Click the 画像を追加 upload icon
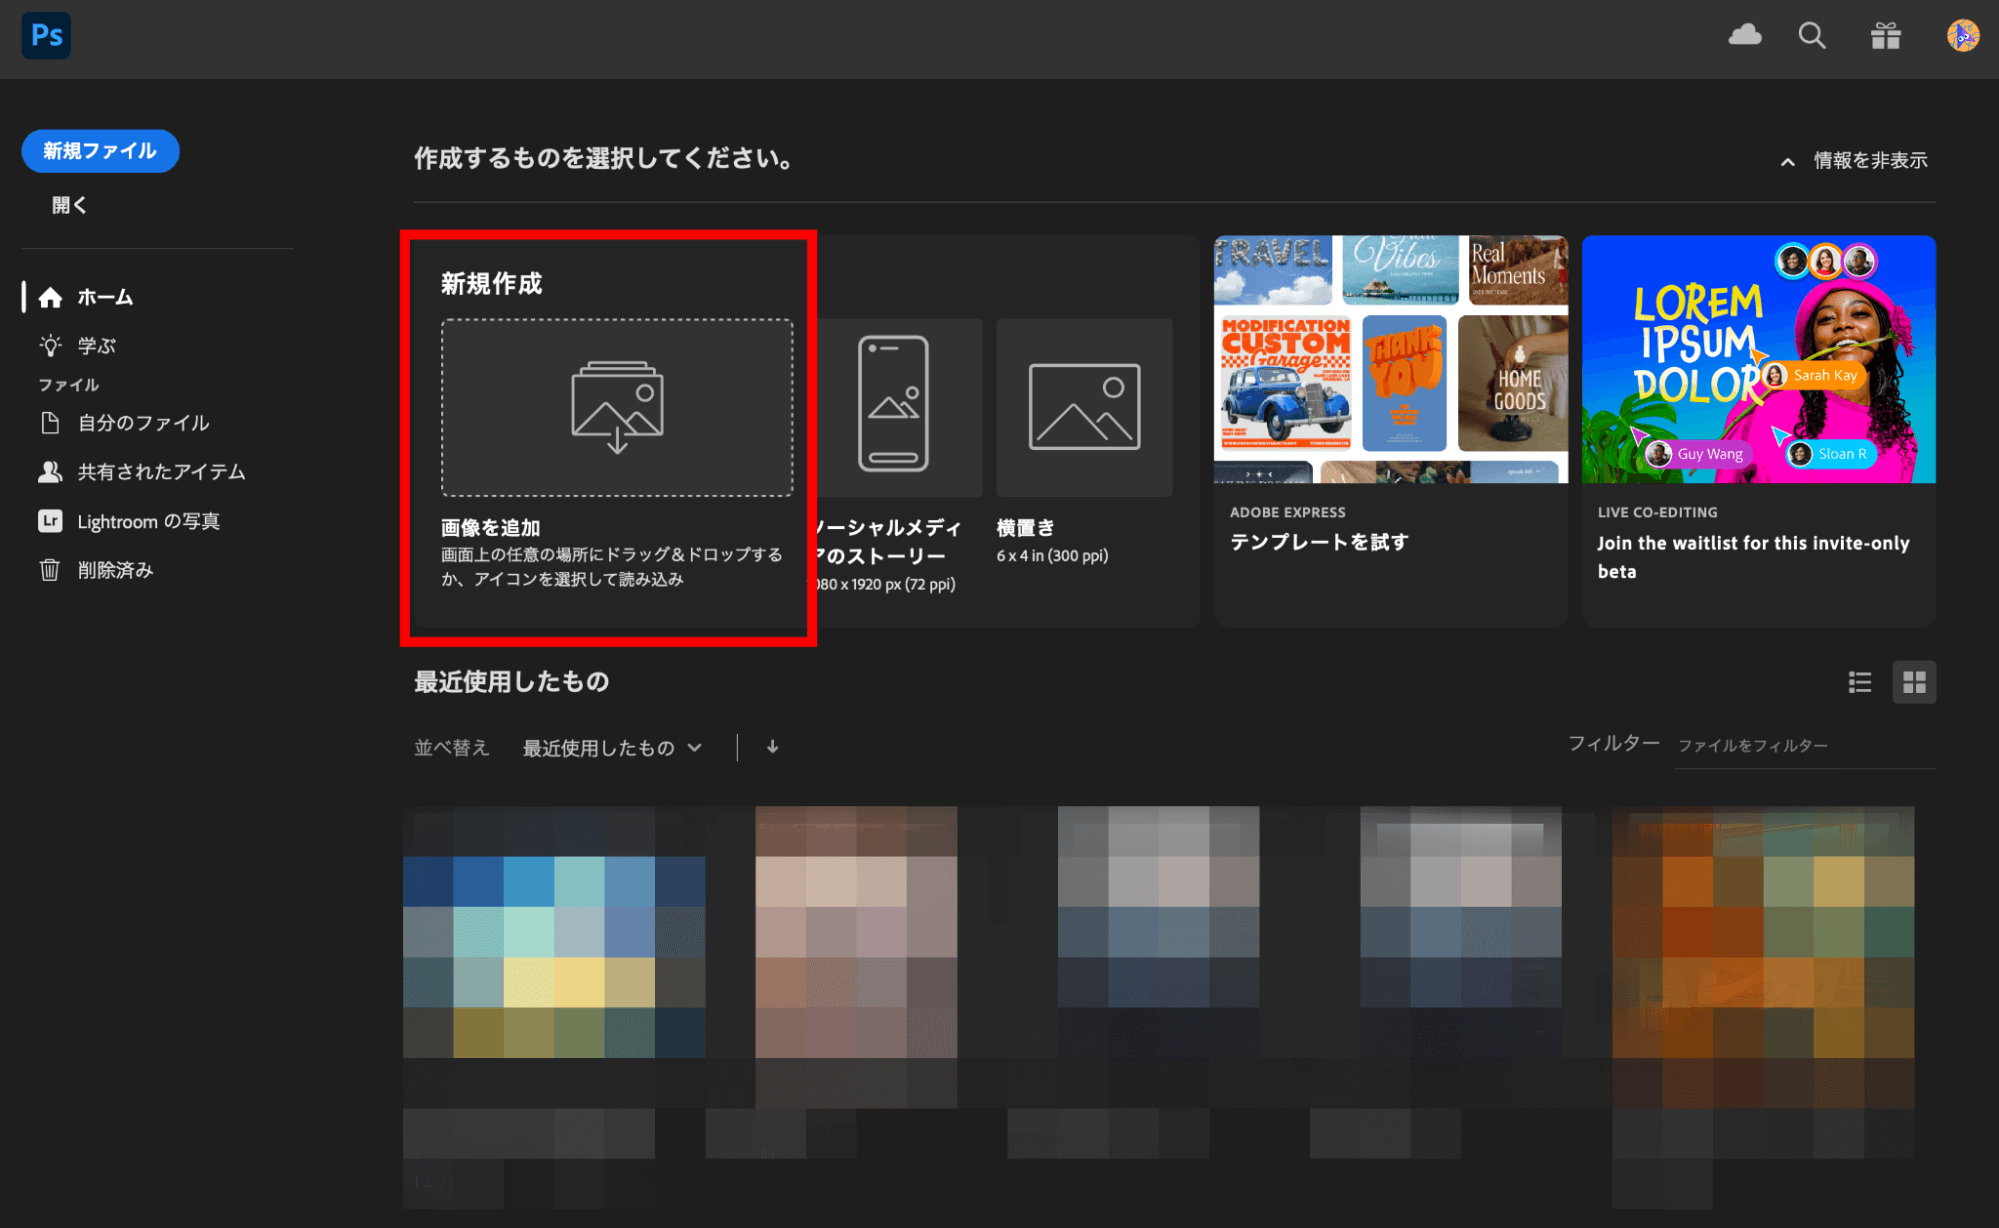 (616, 408)
